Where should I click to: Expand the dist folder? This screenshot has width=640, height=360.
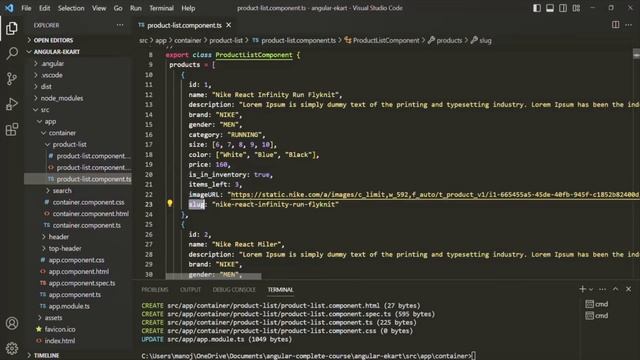pyautogui.click(x=46, y=86)
